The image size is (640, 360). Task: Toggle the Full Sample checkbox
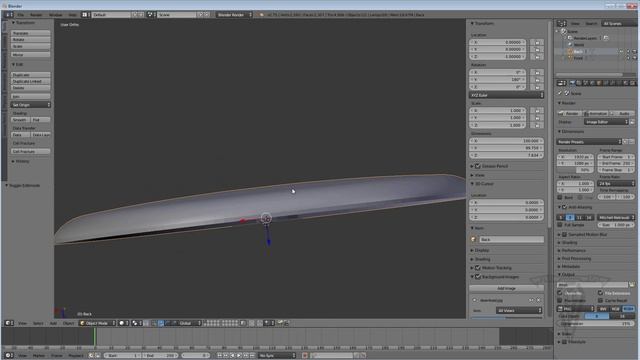point(560,225)
